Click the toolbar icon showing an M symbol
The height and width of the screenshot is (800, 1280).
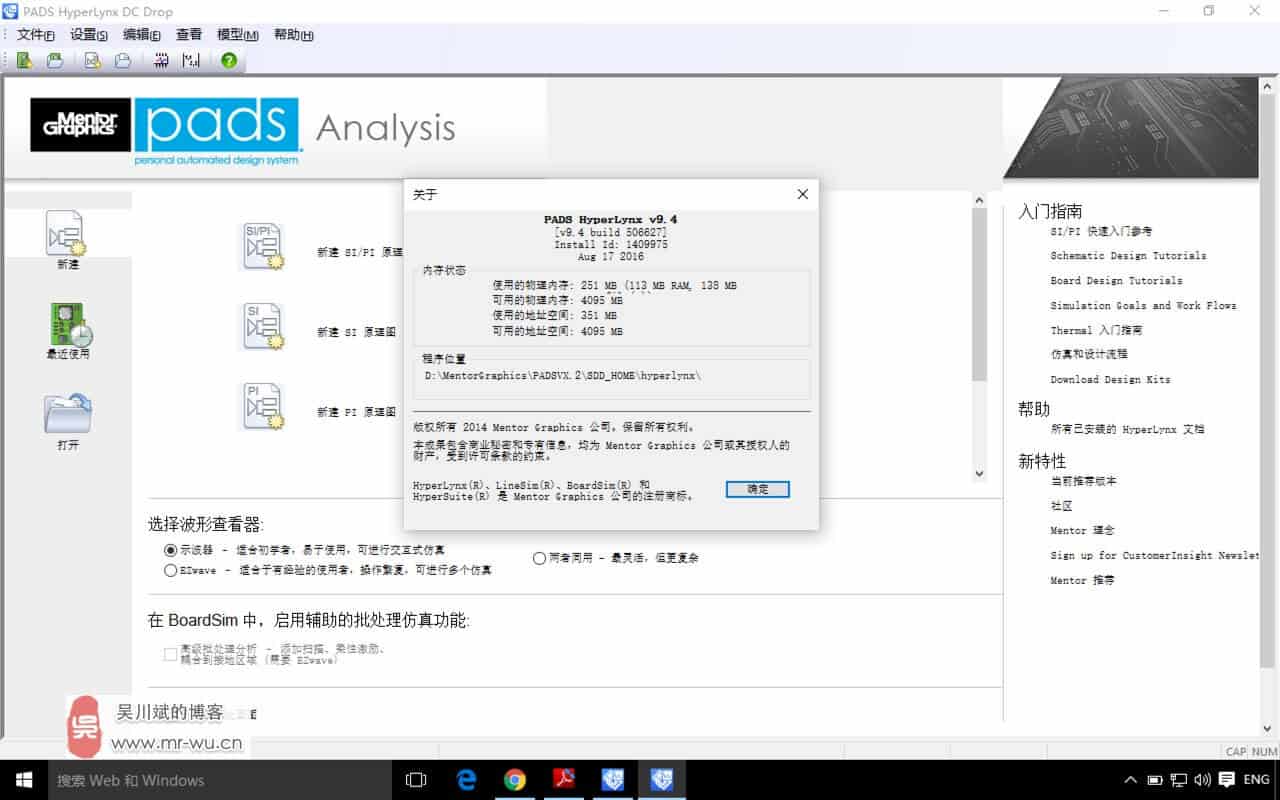[191, 60]
